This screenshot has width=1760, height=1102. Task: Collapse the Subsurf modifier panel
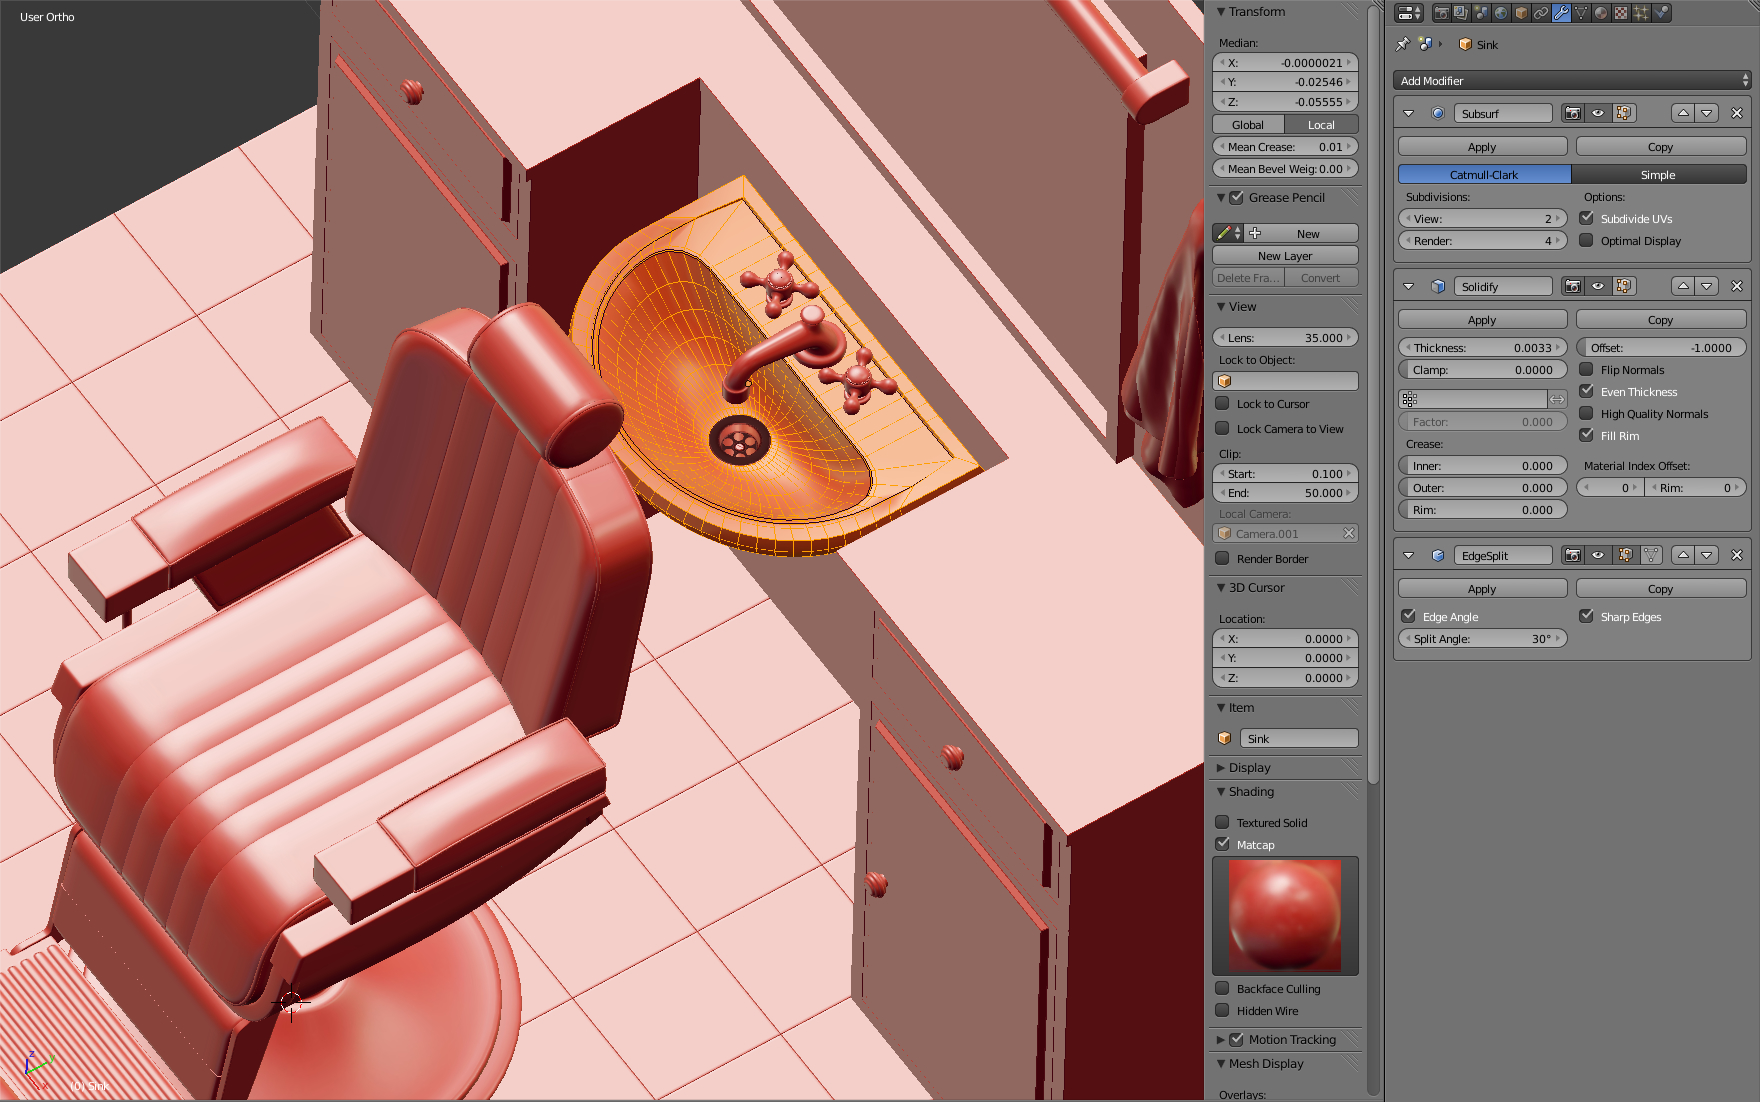[x=1409, y=113]
